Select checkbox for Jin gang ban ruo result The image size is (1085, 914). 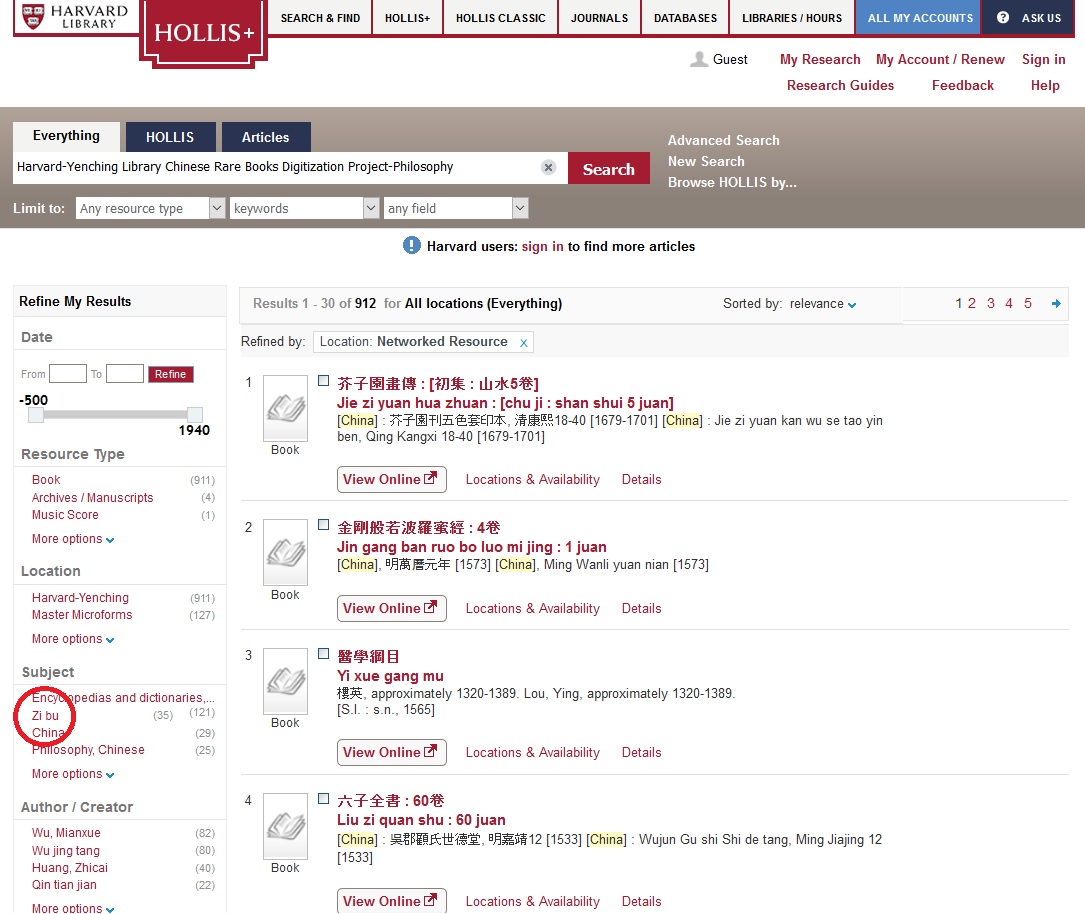[x=323, y=524]
